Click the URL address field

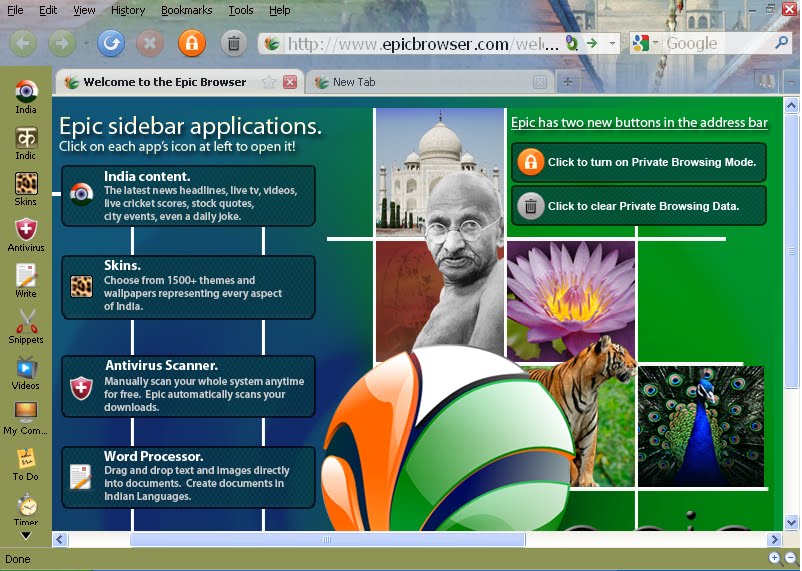coord(422,43)
